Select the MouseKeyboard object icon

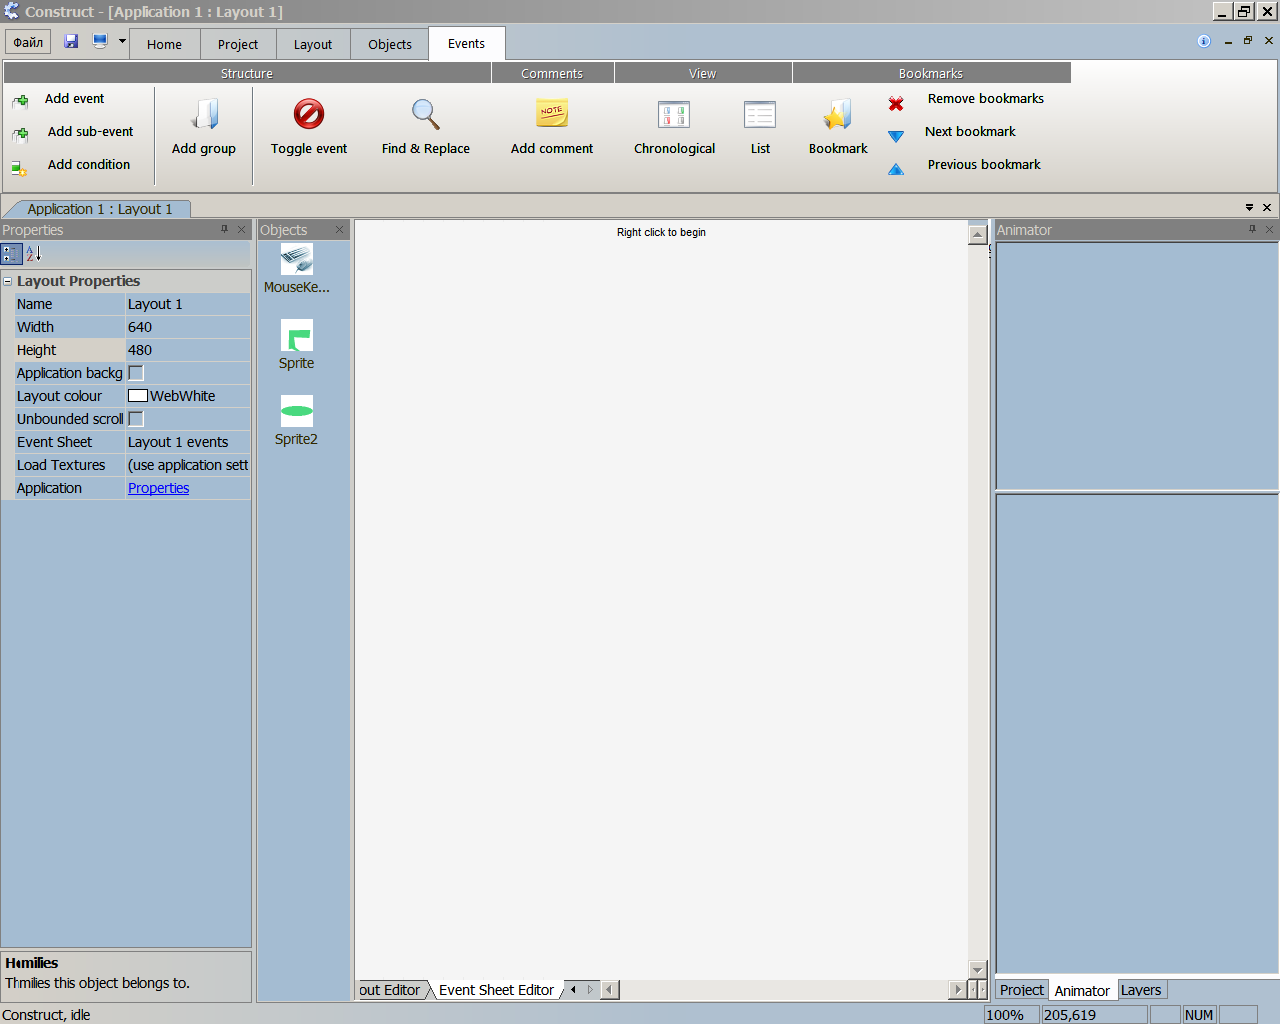pyautogui.click(x=297, y=259)
